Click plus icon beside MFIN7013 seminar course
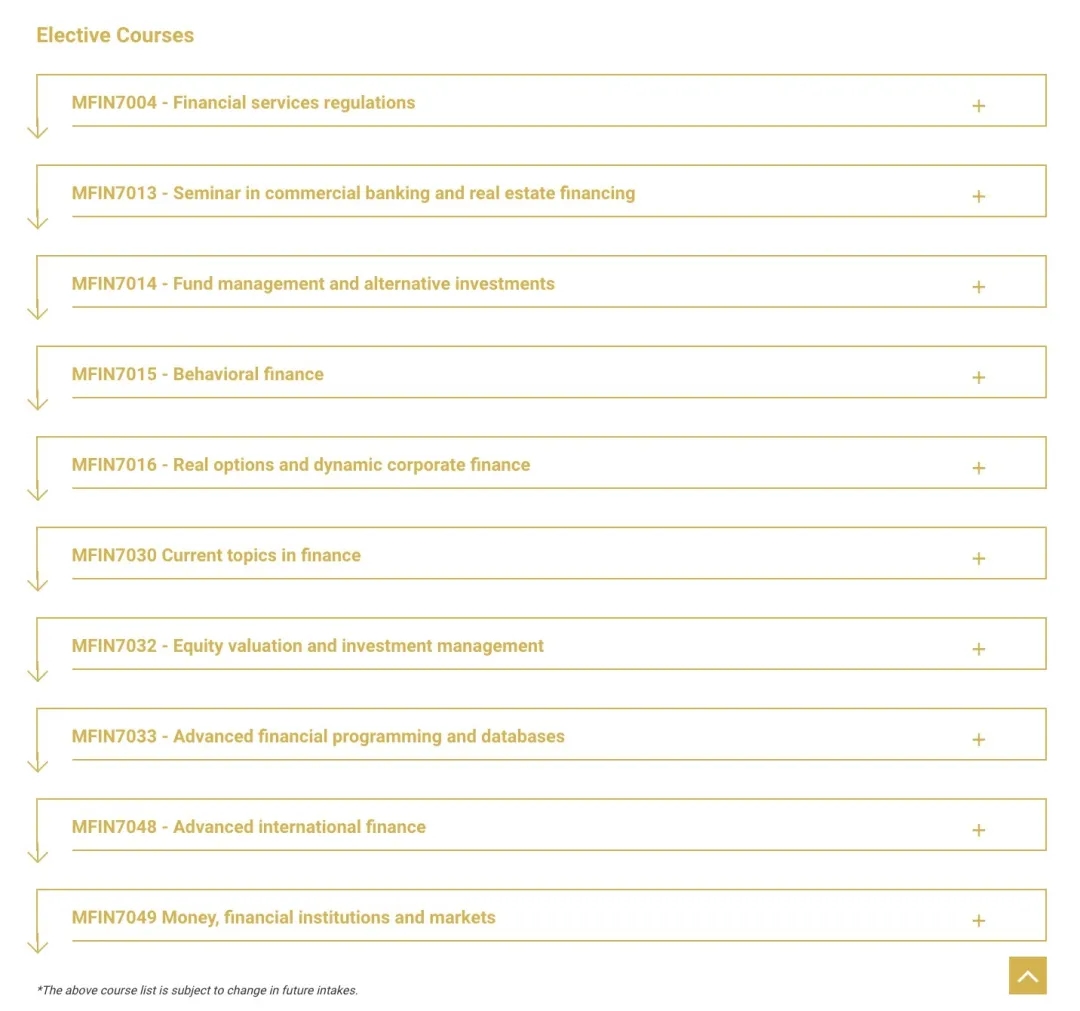The image size is (1080, 1011). click(x=978, y=196)
